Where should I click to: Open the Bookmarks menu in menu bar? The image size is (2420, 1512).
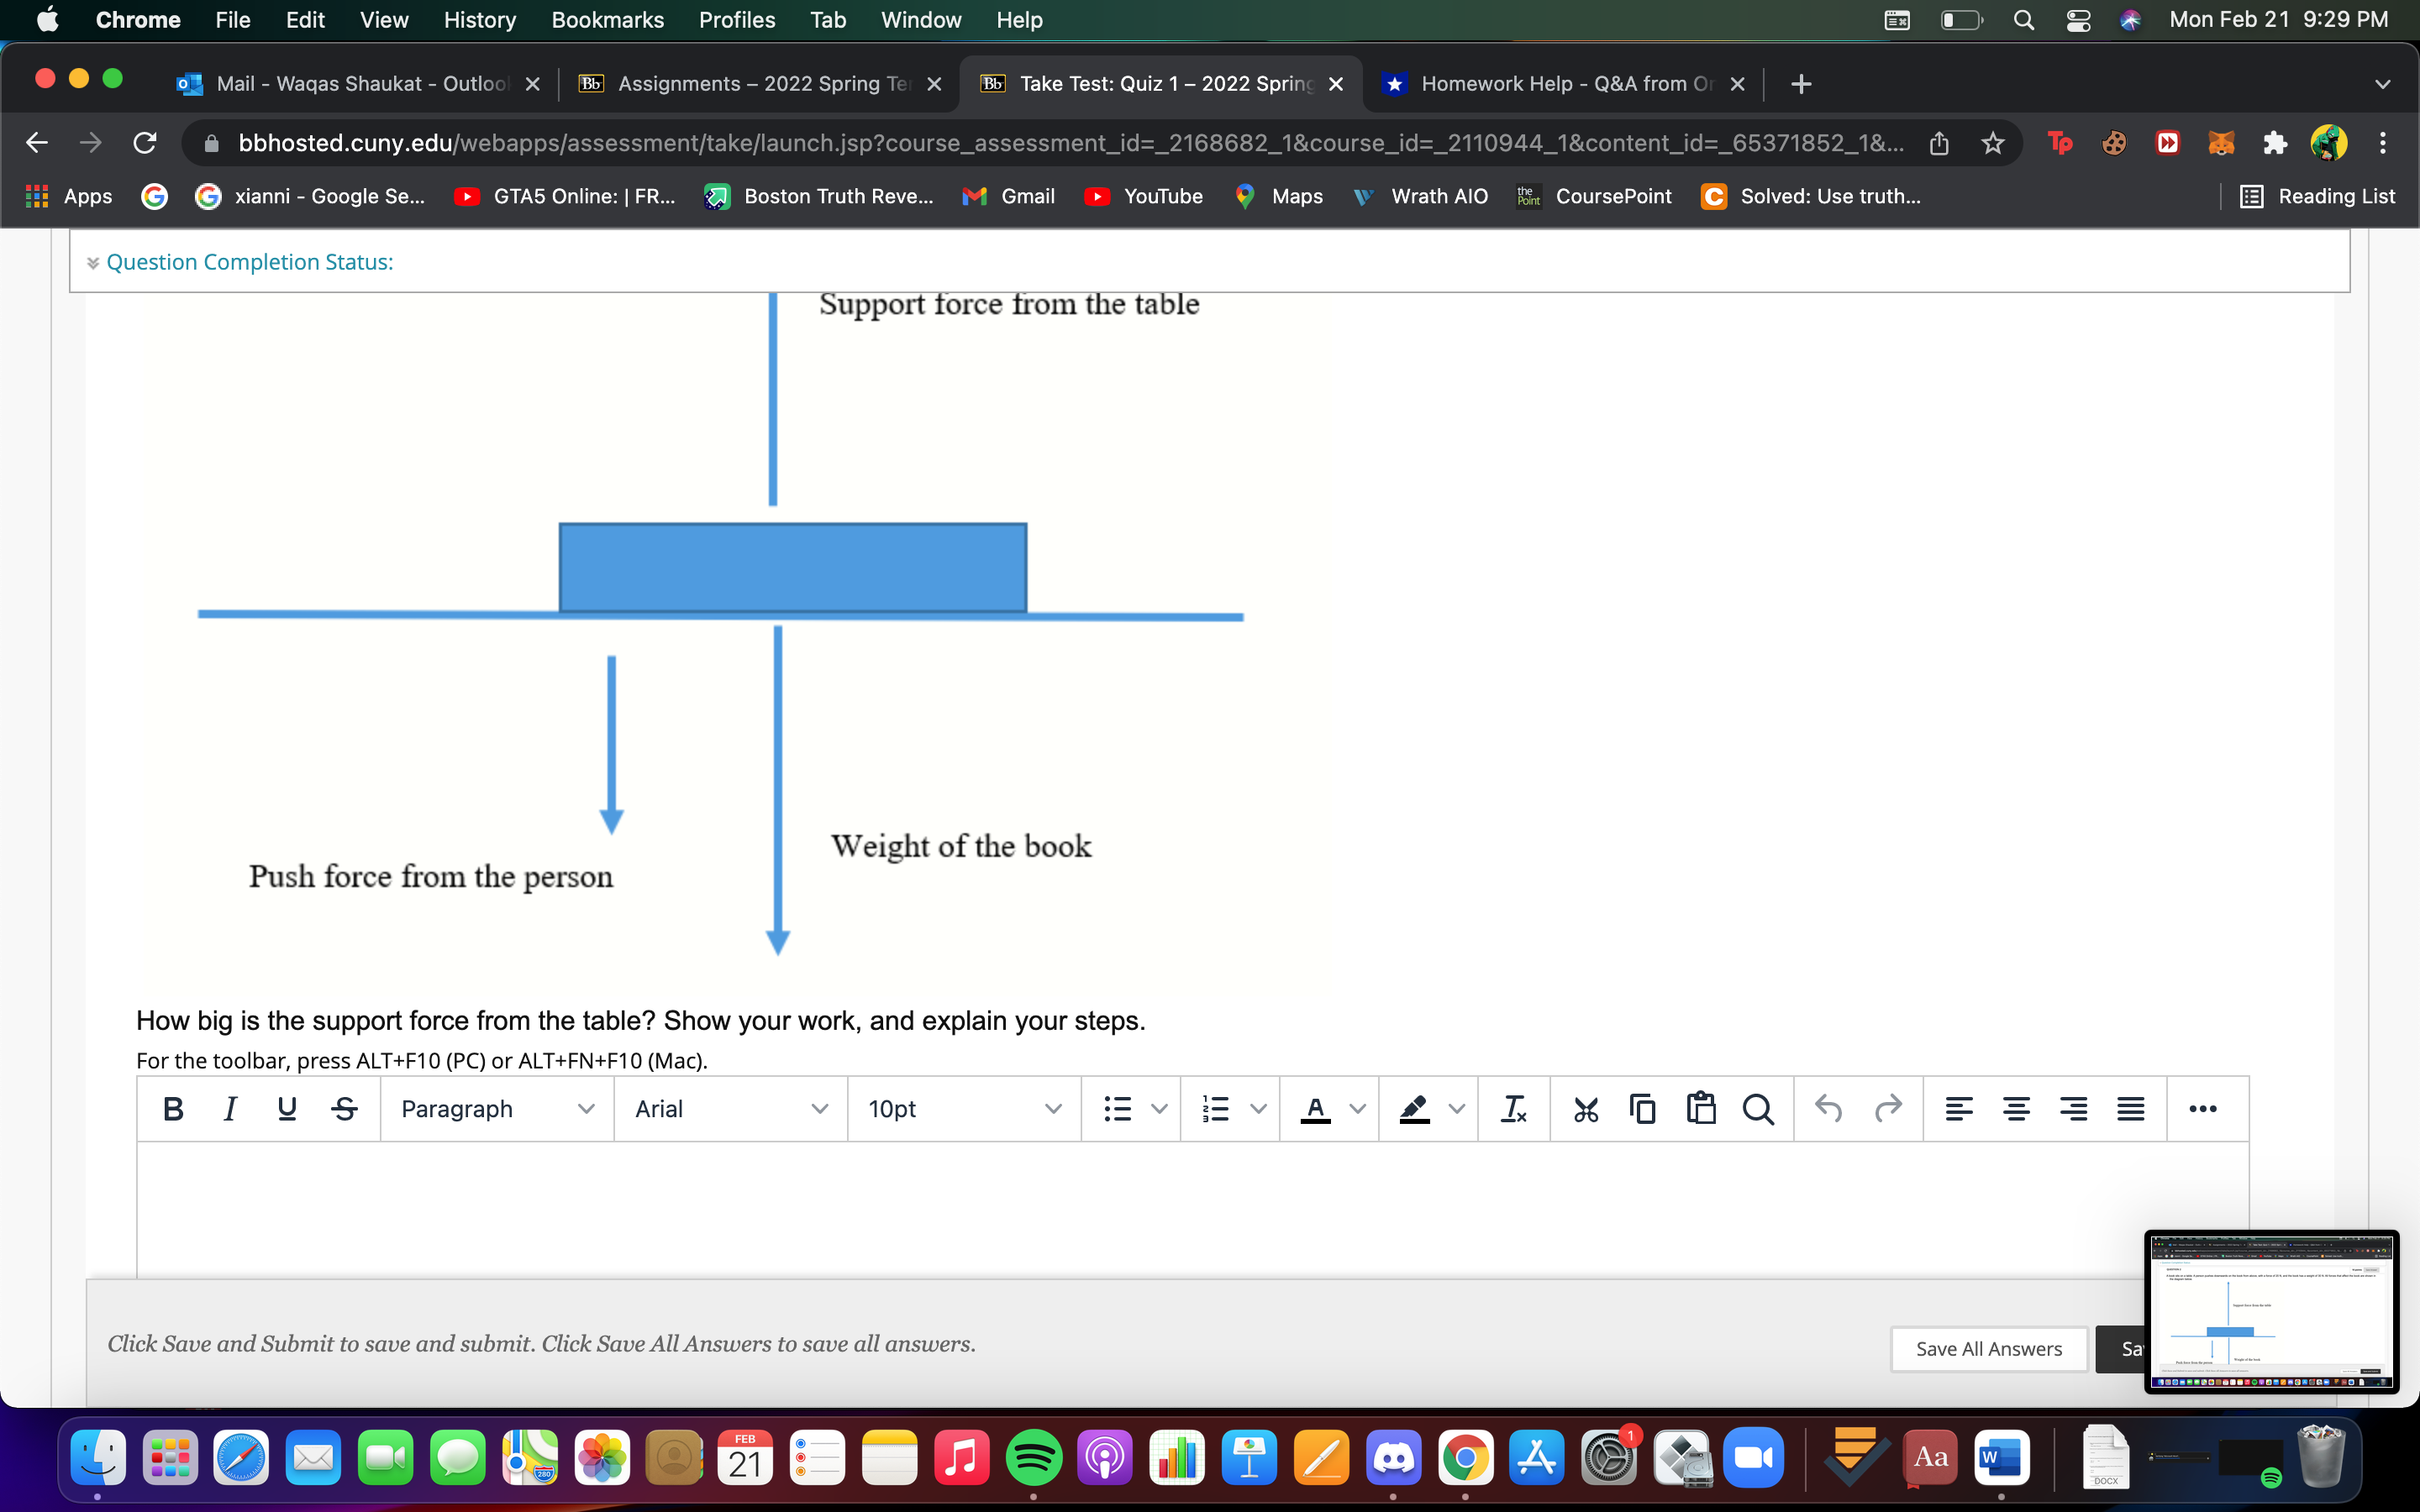click(x=607, y=20)
